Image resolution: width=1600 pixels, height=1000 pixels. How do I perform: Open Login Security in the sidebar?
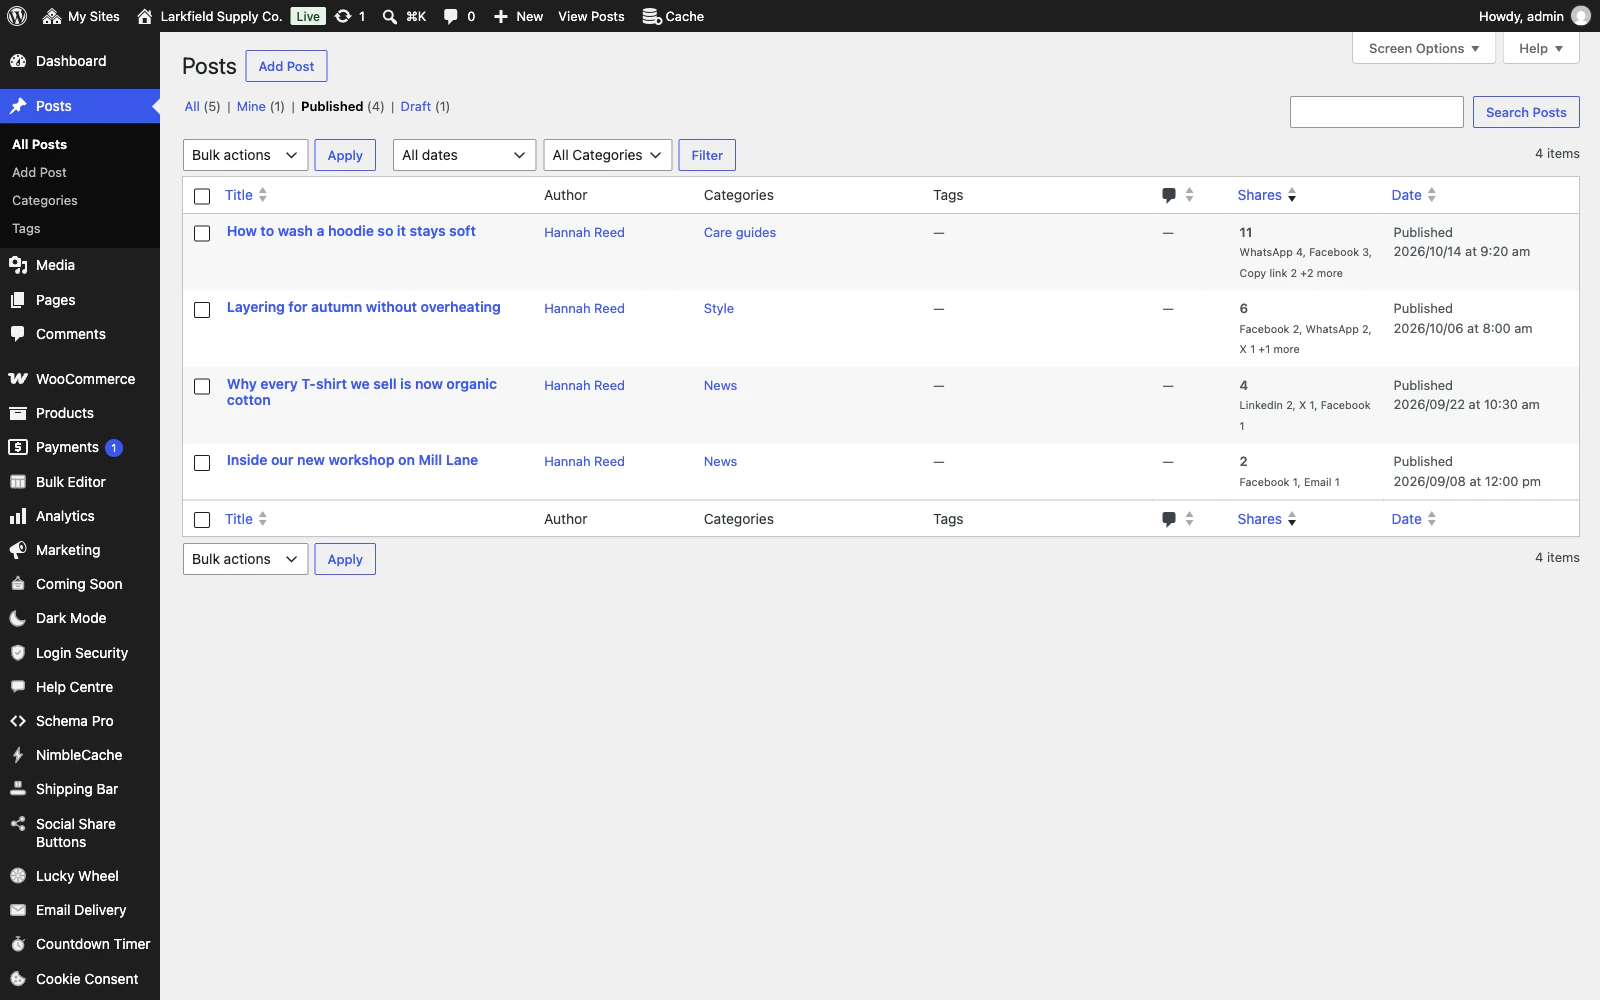click(x=80, y=653)
